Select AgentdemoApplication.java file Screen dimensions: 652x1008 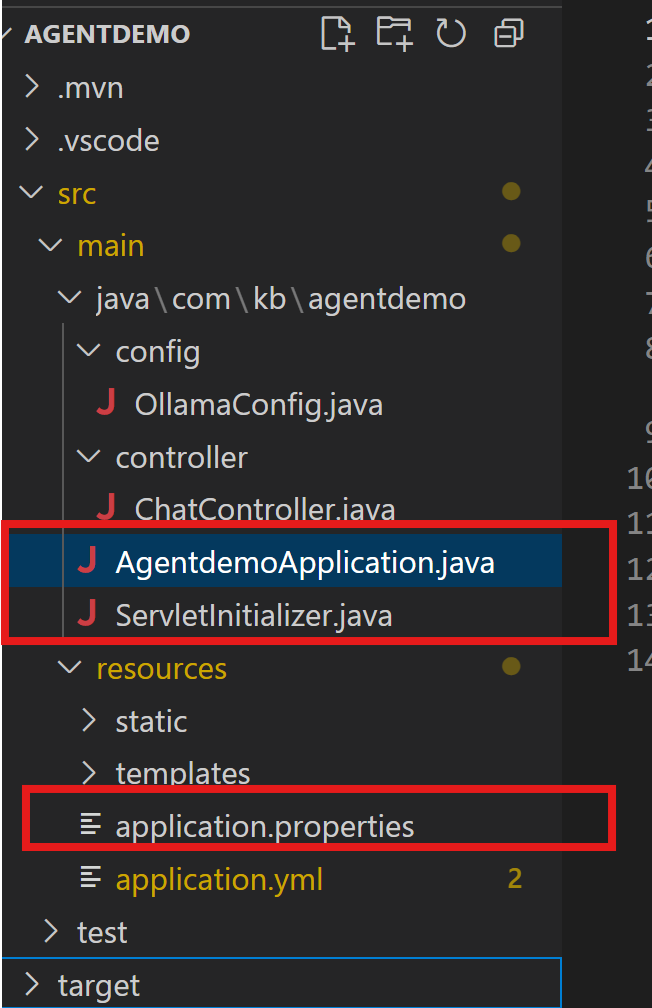[305, 562]
